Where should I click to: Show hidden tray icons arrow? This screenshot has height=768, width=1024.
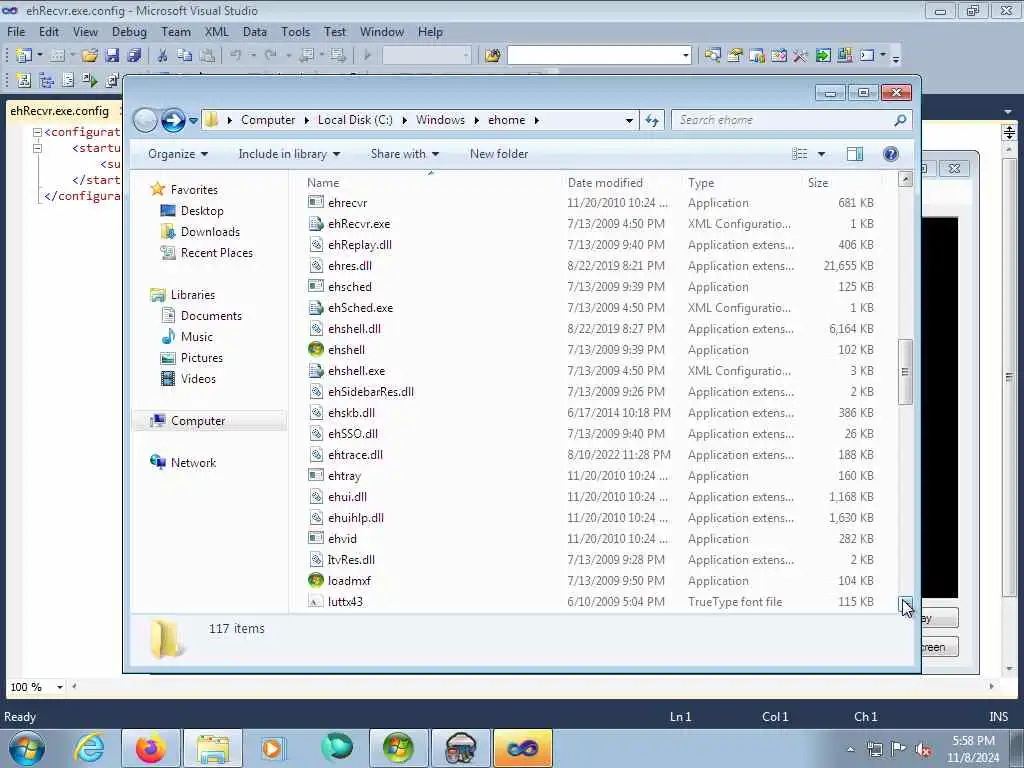850,750
